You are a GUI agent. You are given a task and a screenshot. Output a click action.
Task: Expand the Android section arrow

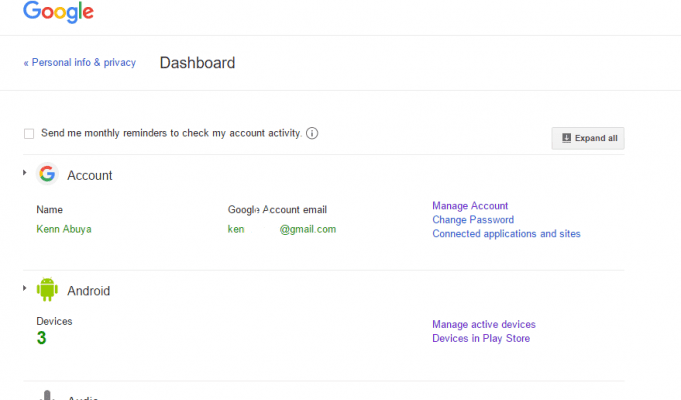coord(25,288)
